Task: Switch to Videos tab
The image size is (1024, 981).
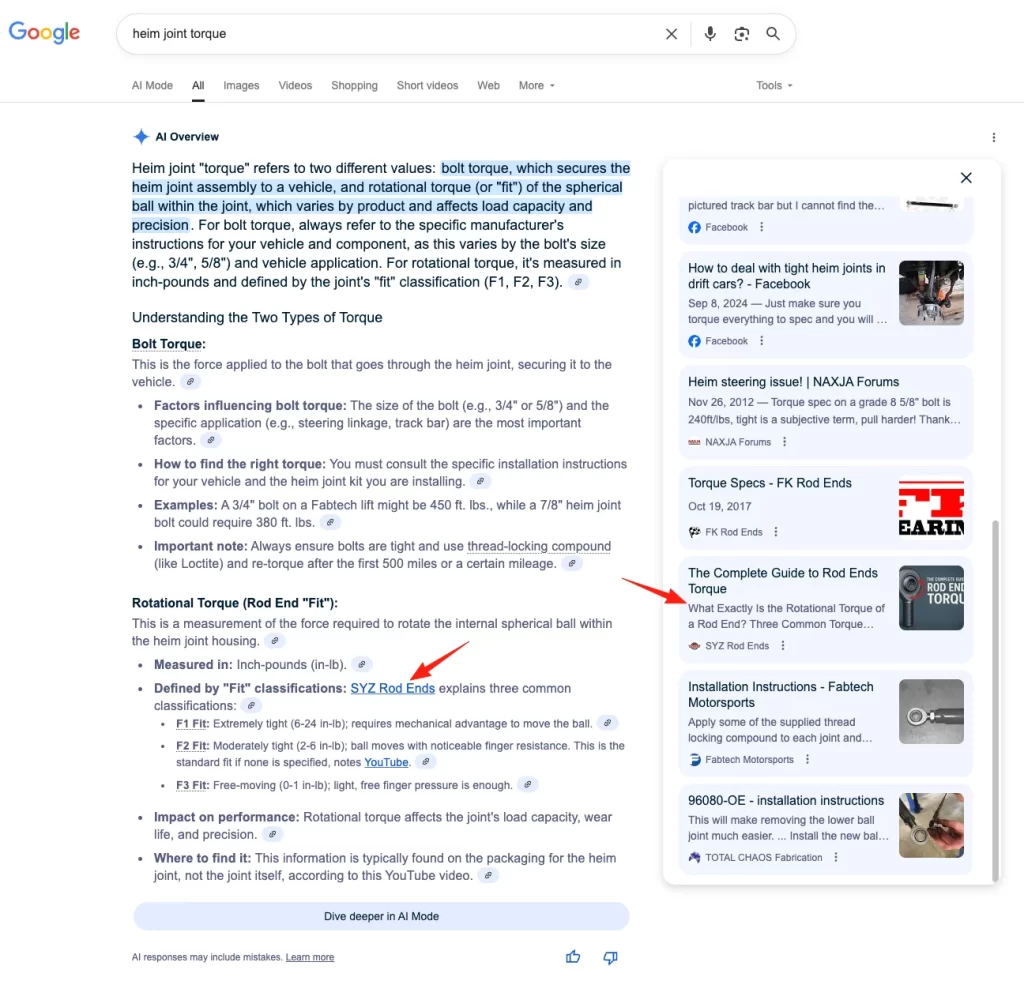Action: click(295, 86)
